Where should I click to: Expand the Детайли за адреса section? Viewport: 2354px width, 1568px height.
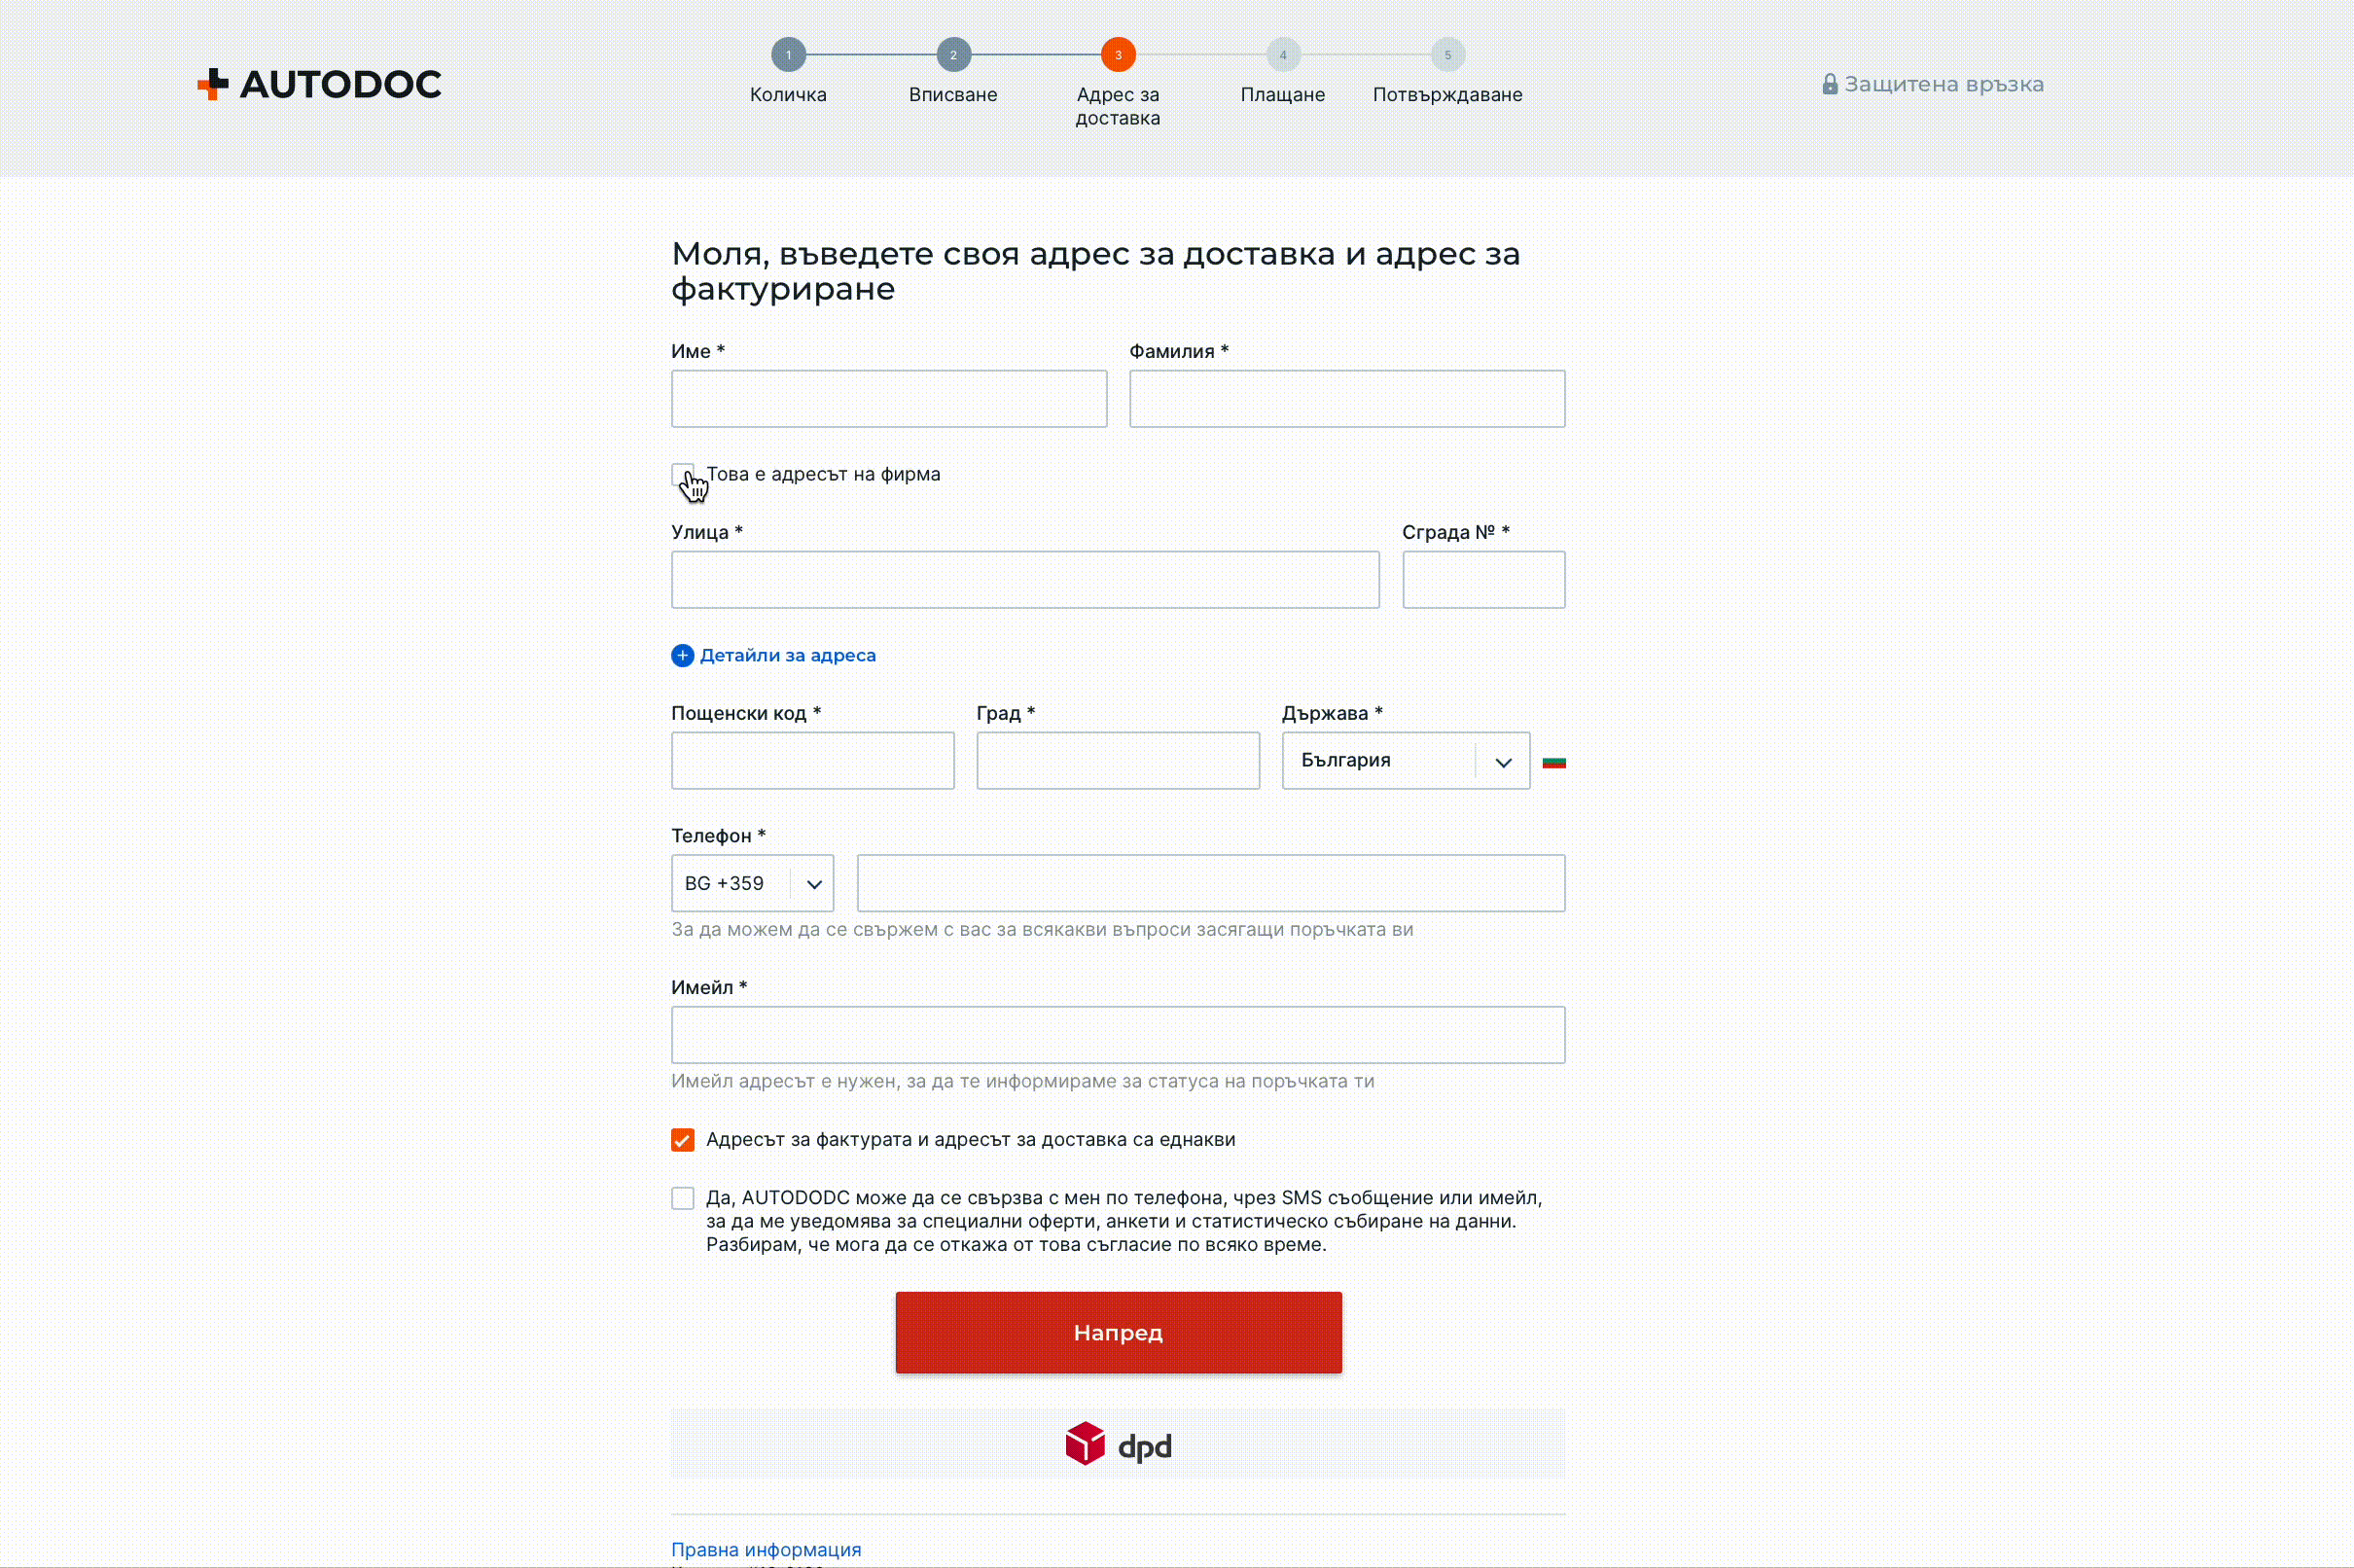point(787,655)
